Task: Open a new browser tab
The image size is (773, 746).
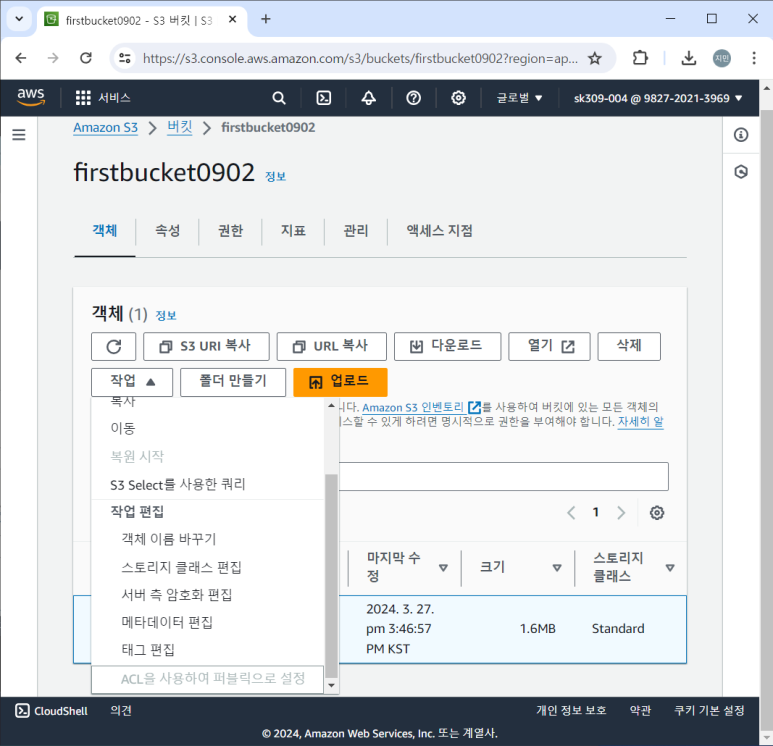Action: (x=266, y=19)
